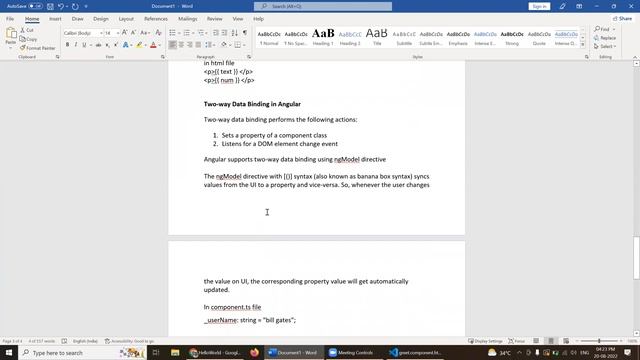Open the multilevel list menu
Screen dimensions: 640x360
click(202, 33)
